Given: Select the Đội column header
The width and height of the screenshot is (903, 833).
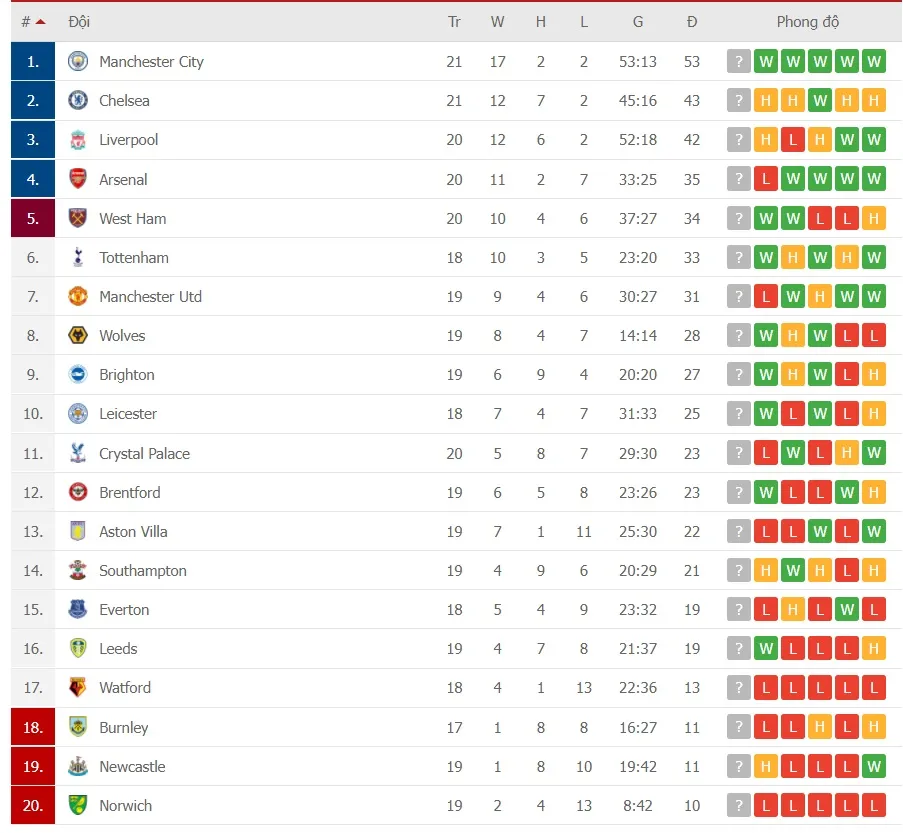Looking at the screenshot, I should click(x=80, y=21).
